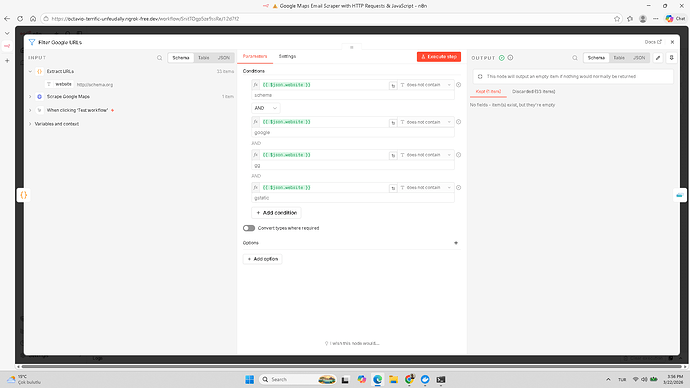Screen dimensions: 690x388
Task: Click swap icon beside schema condition expression
Action: (393, 85)
